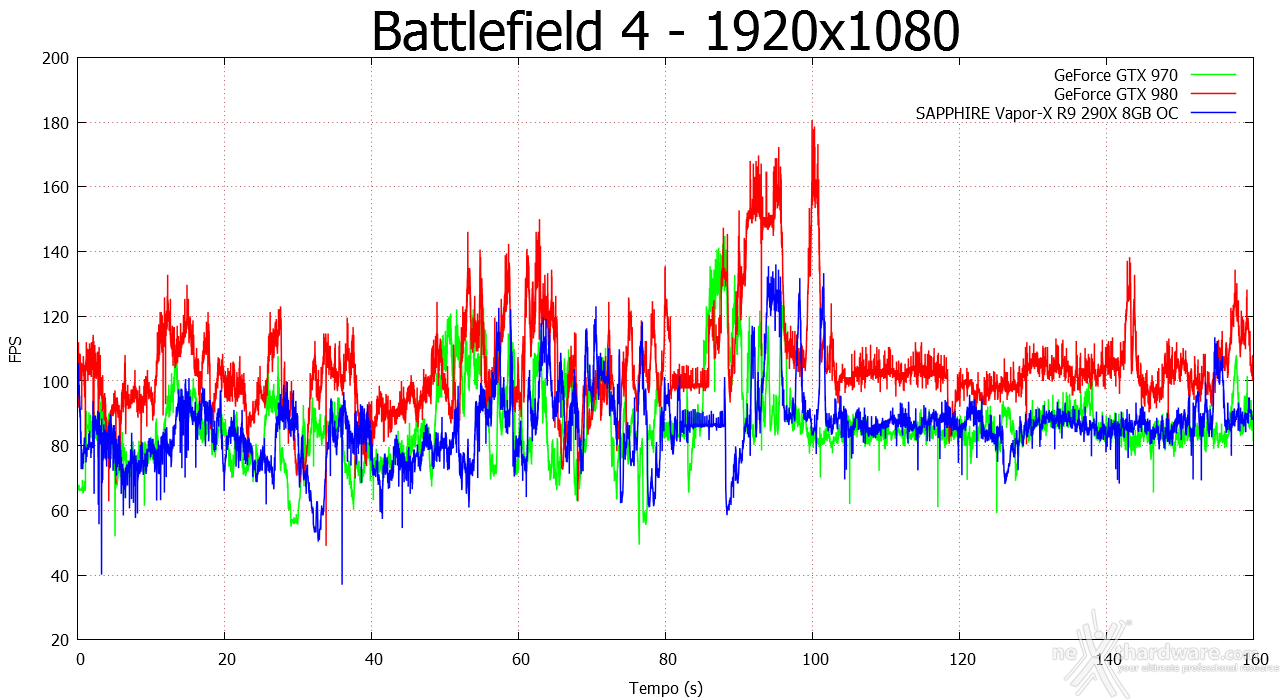Image resolution: width=1280 pixels, height=700 pixels.
Task: Click the 0 tick on the Tempo axis
Action: tap(80, 660)
